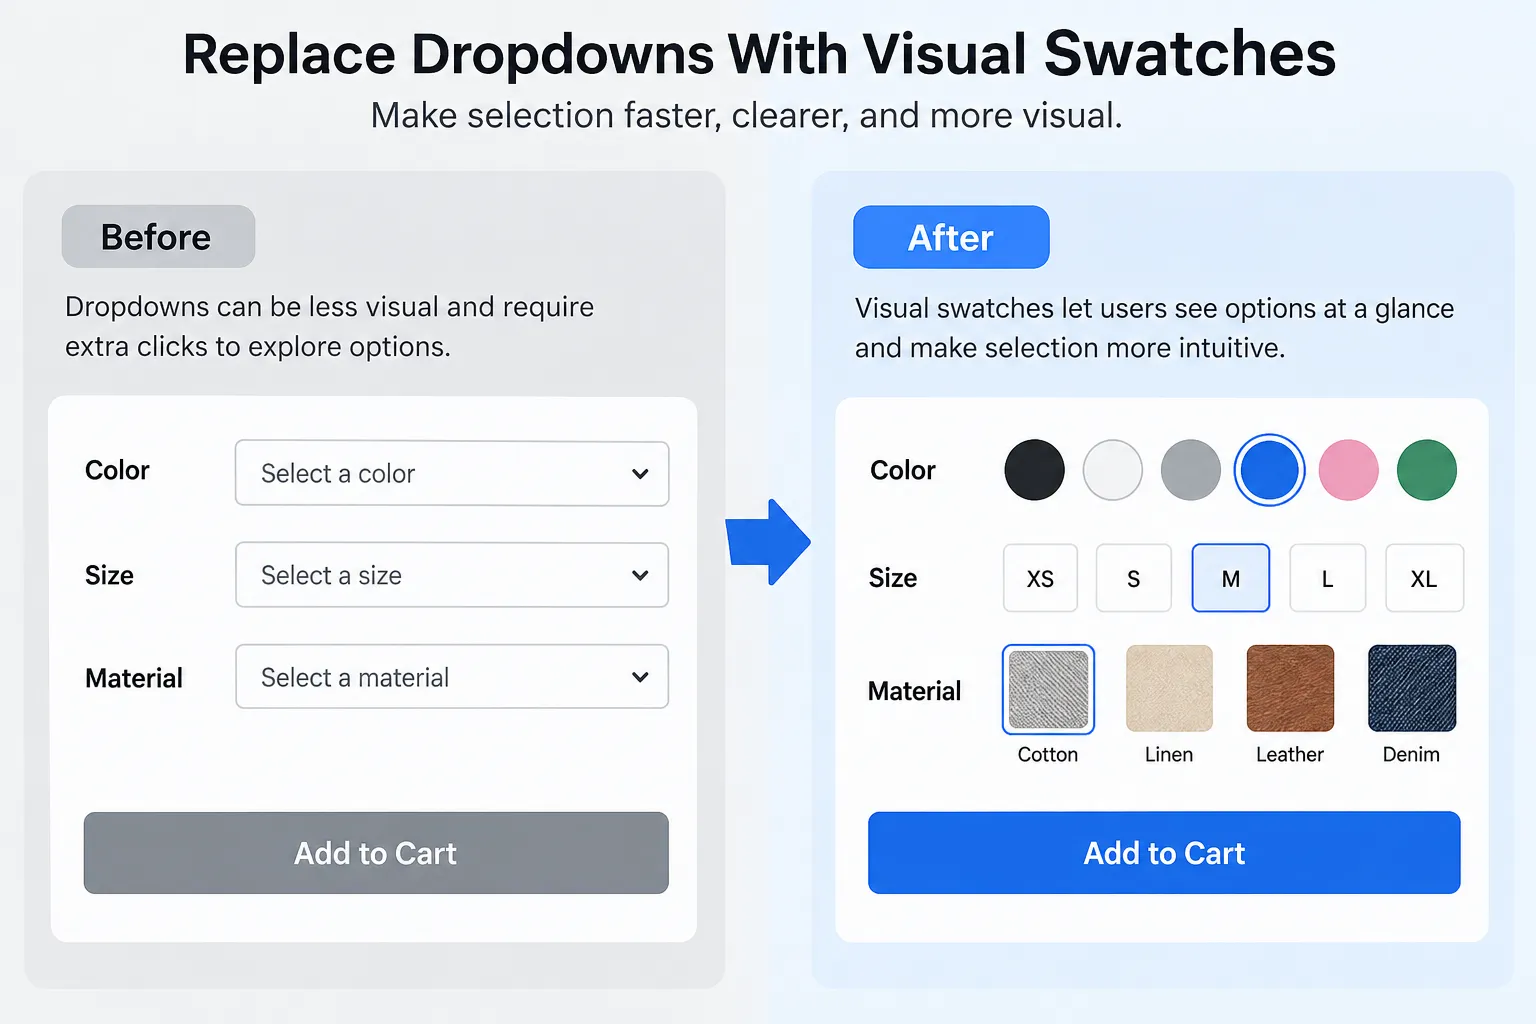Select size XS
This screenshot has height=1024, width=1536.
click(x=1040, y=578)
